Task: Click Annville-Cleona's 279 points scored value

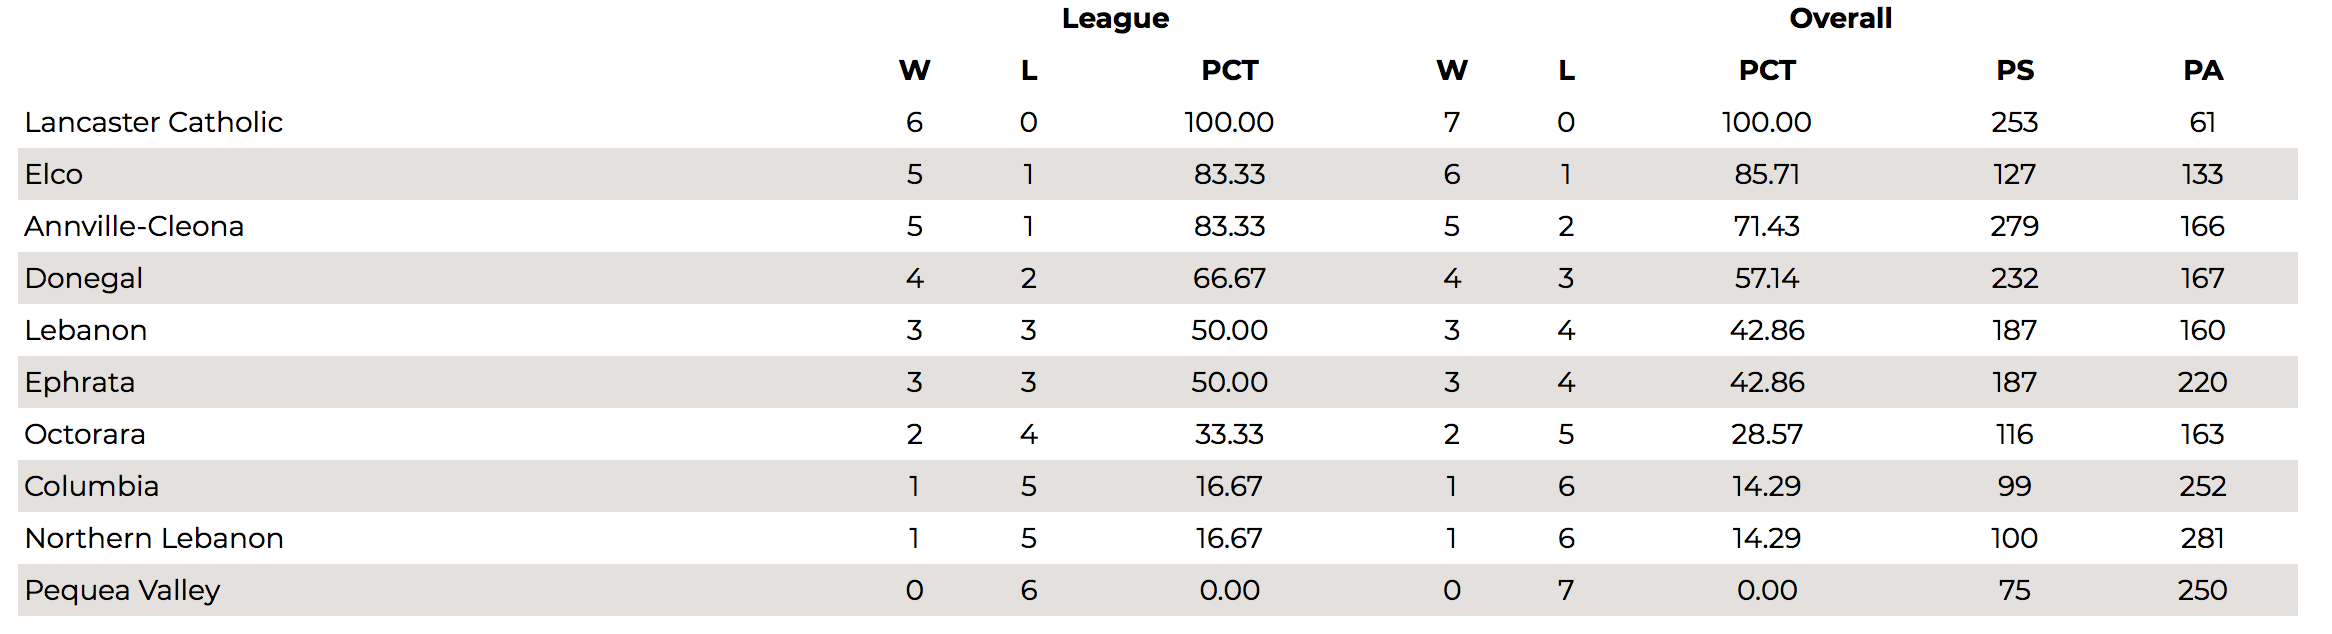Action: (2015, 226)
